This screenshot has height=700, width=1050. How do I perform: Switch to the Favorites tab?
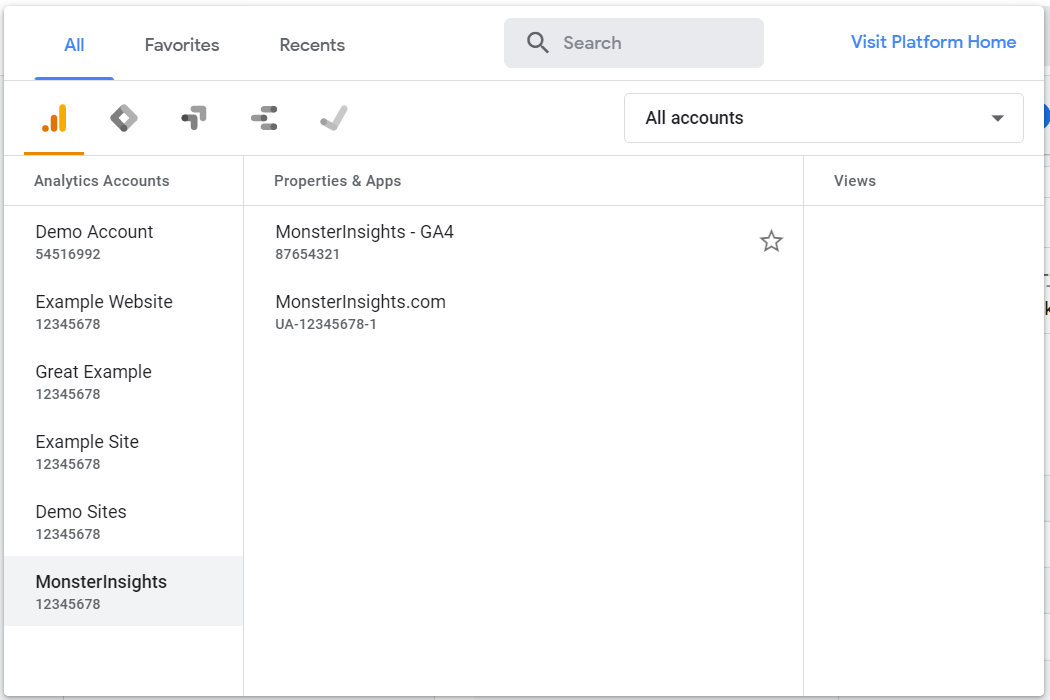point(181,45)
